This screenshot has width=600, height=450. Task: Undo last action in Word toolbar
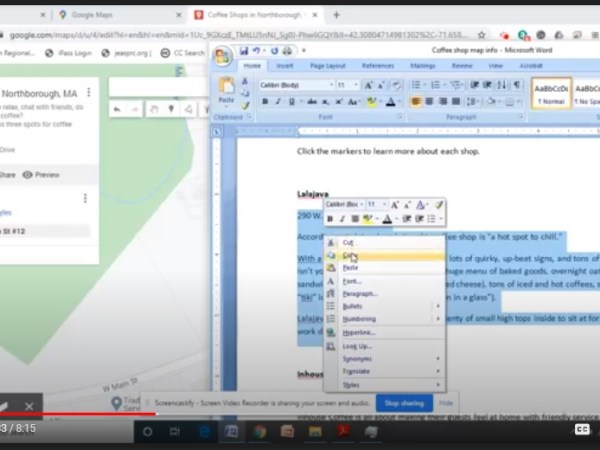point(256,51)
